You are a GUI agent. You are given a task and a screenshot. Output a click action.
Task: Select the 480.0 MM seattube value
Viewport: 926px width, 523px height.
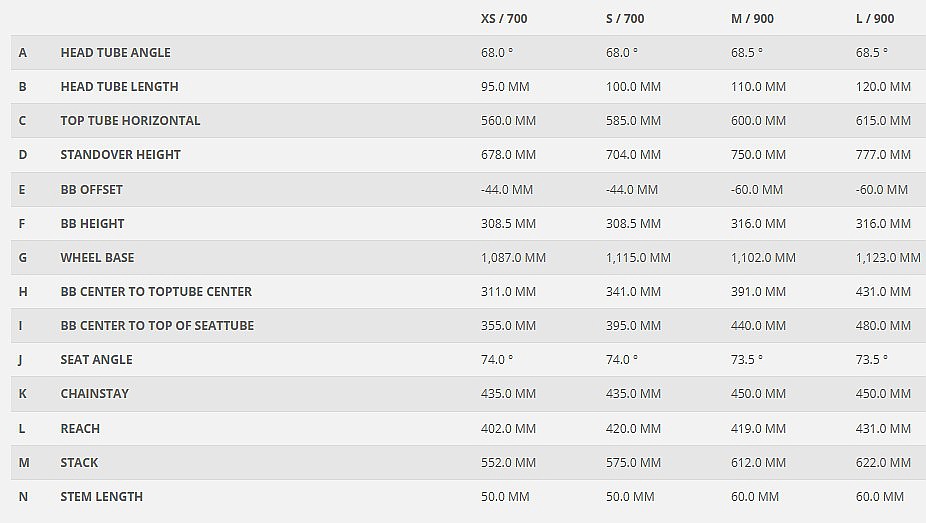click(x=883, y=325)
